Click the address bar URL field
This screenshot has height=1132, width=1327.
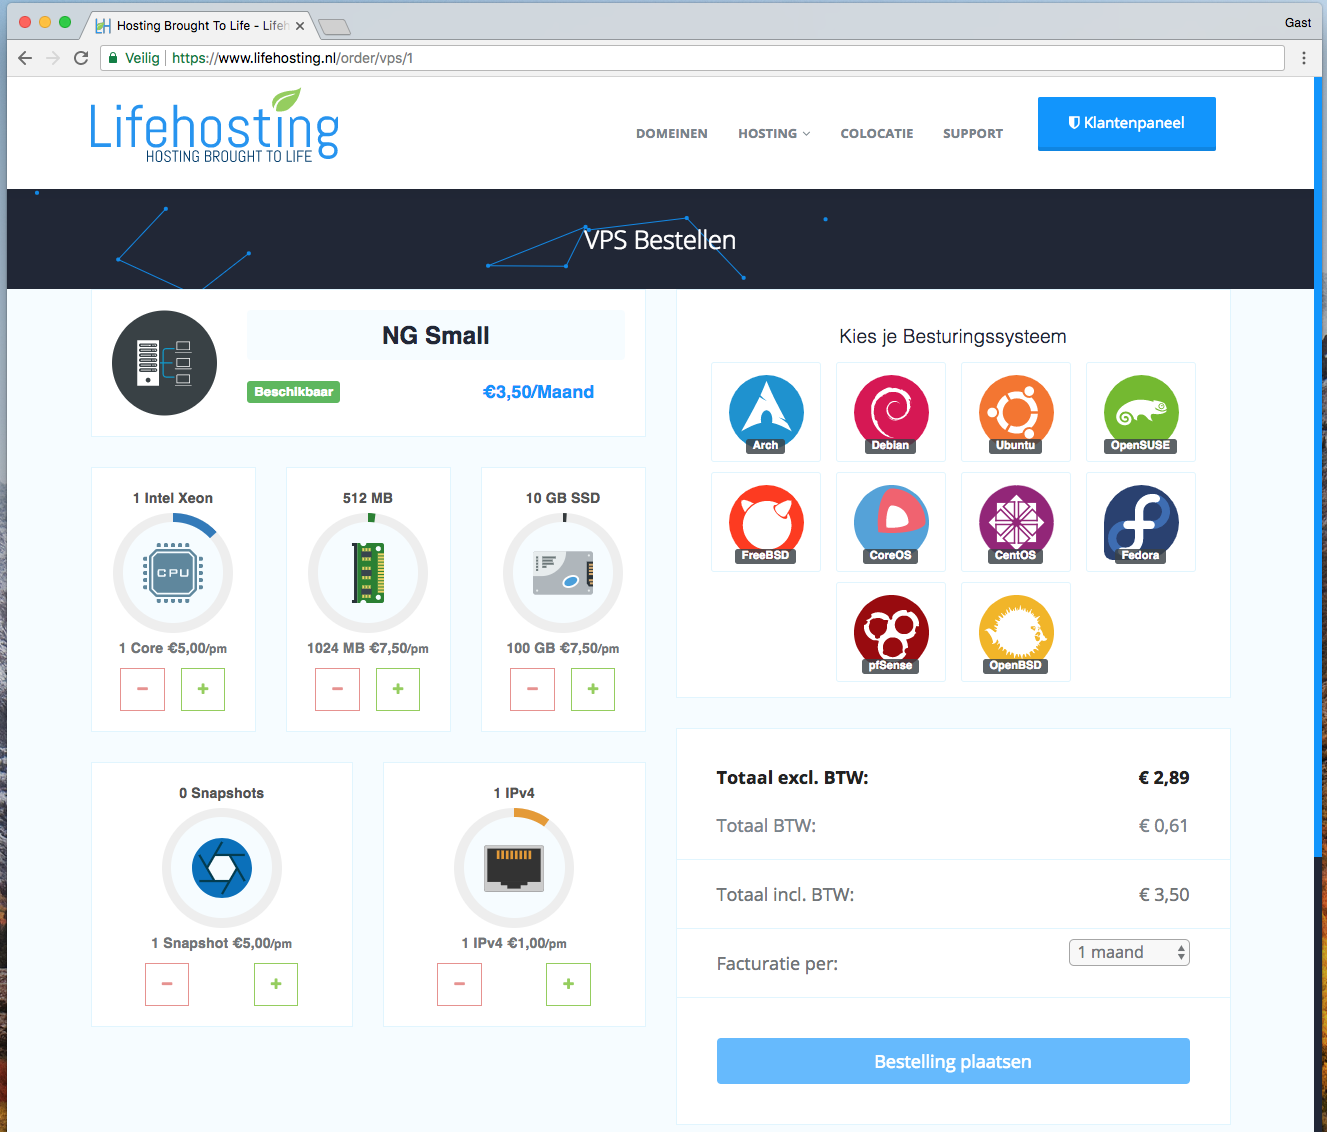tap(692, 58)
